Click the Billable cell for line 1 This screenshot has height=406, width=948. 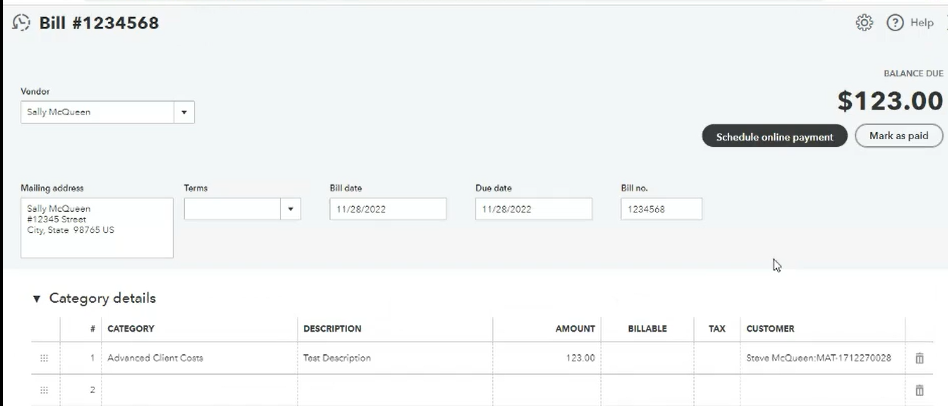tap(647, 358)
